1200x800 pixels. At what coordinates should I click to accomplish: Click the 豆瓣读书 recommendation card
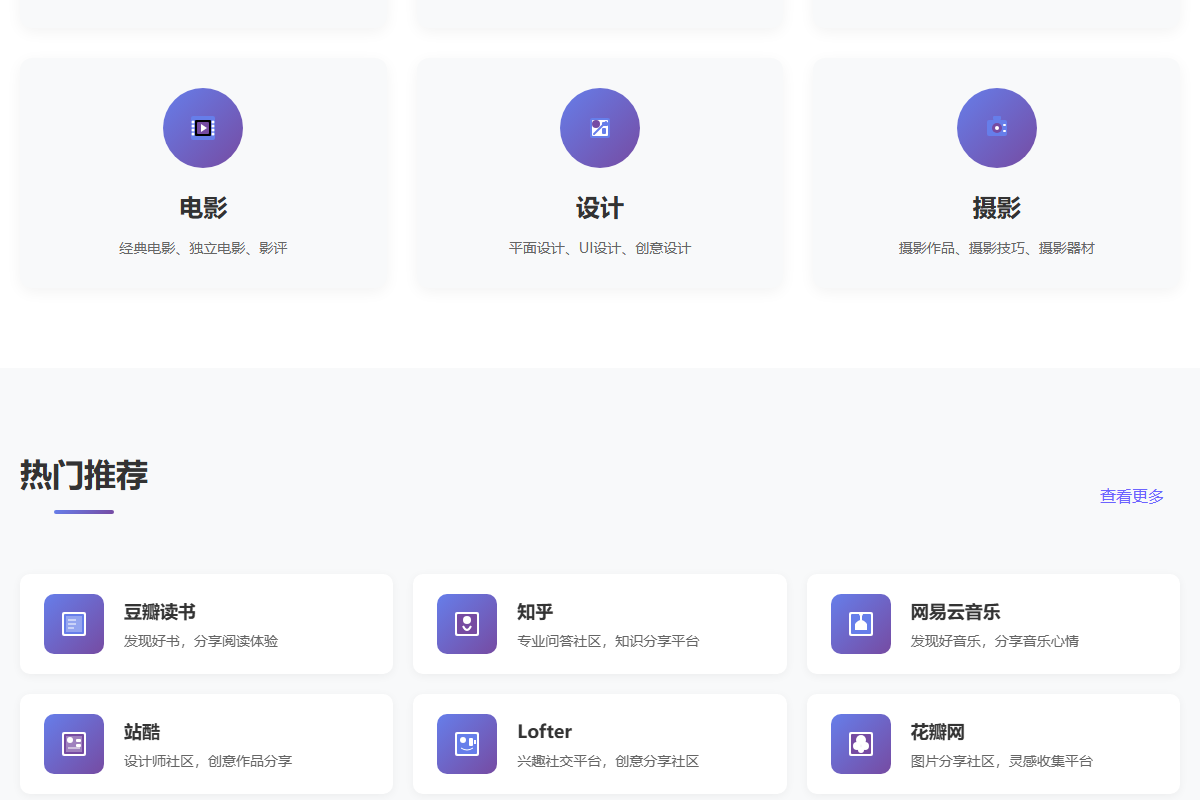(x=206, y=623)
